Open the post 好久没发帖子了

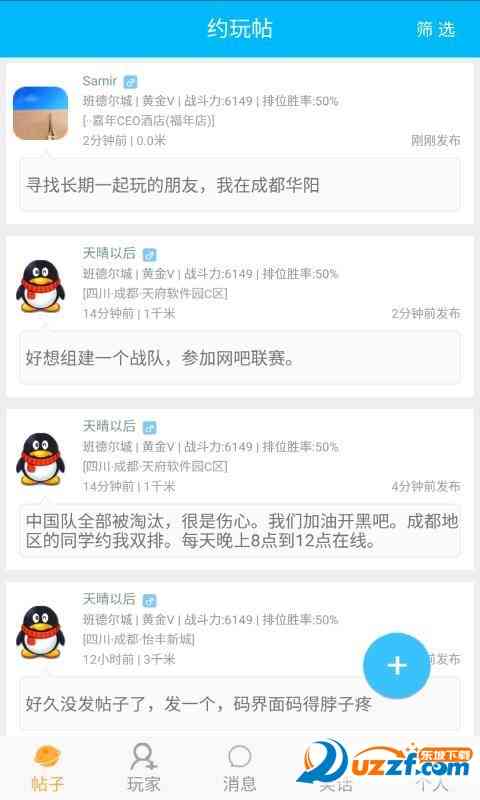click(240, 704)
